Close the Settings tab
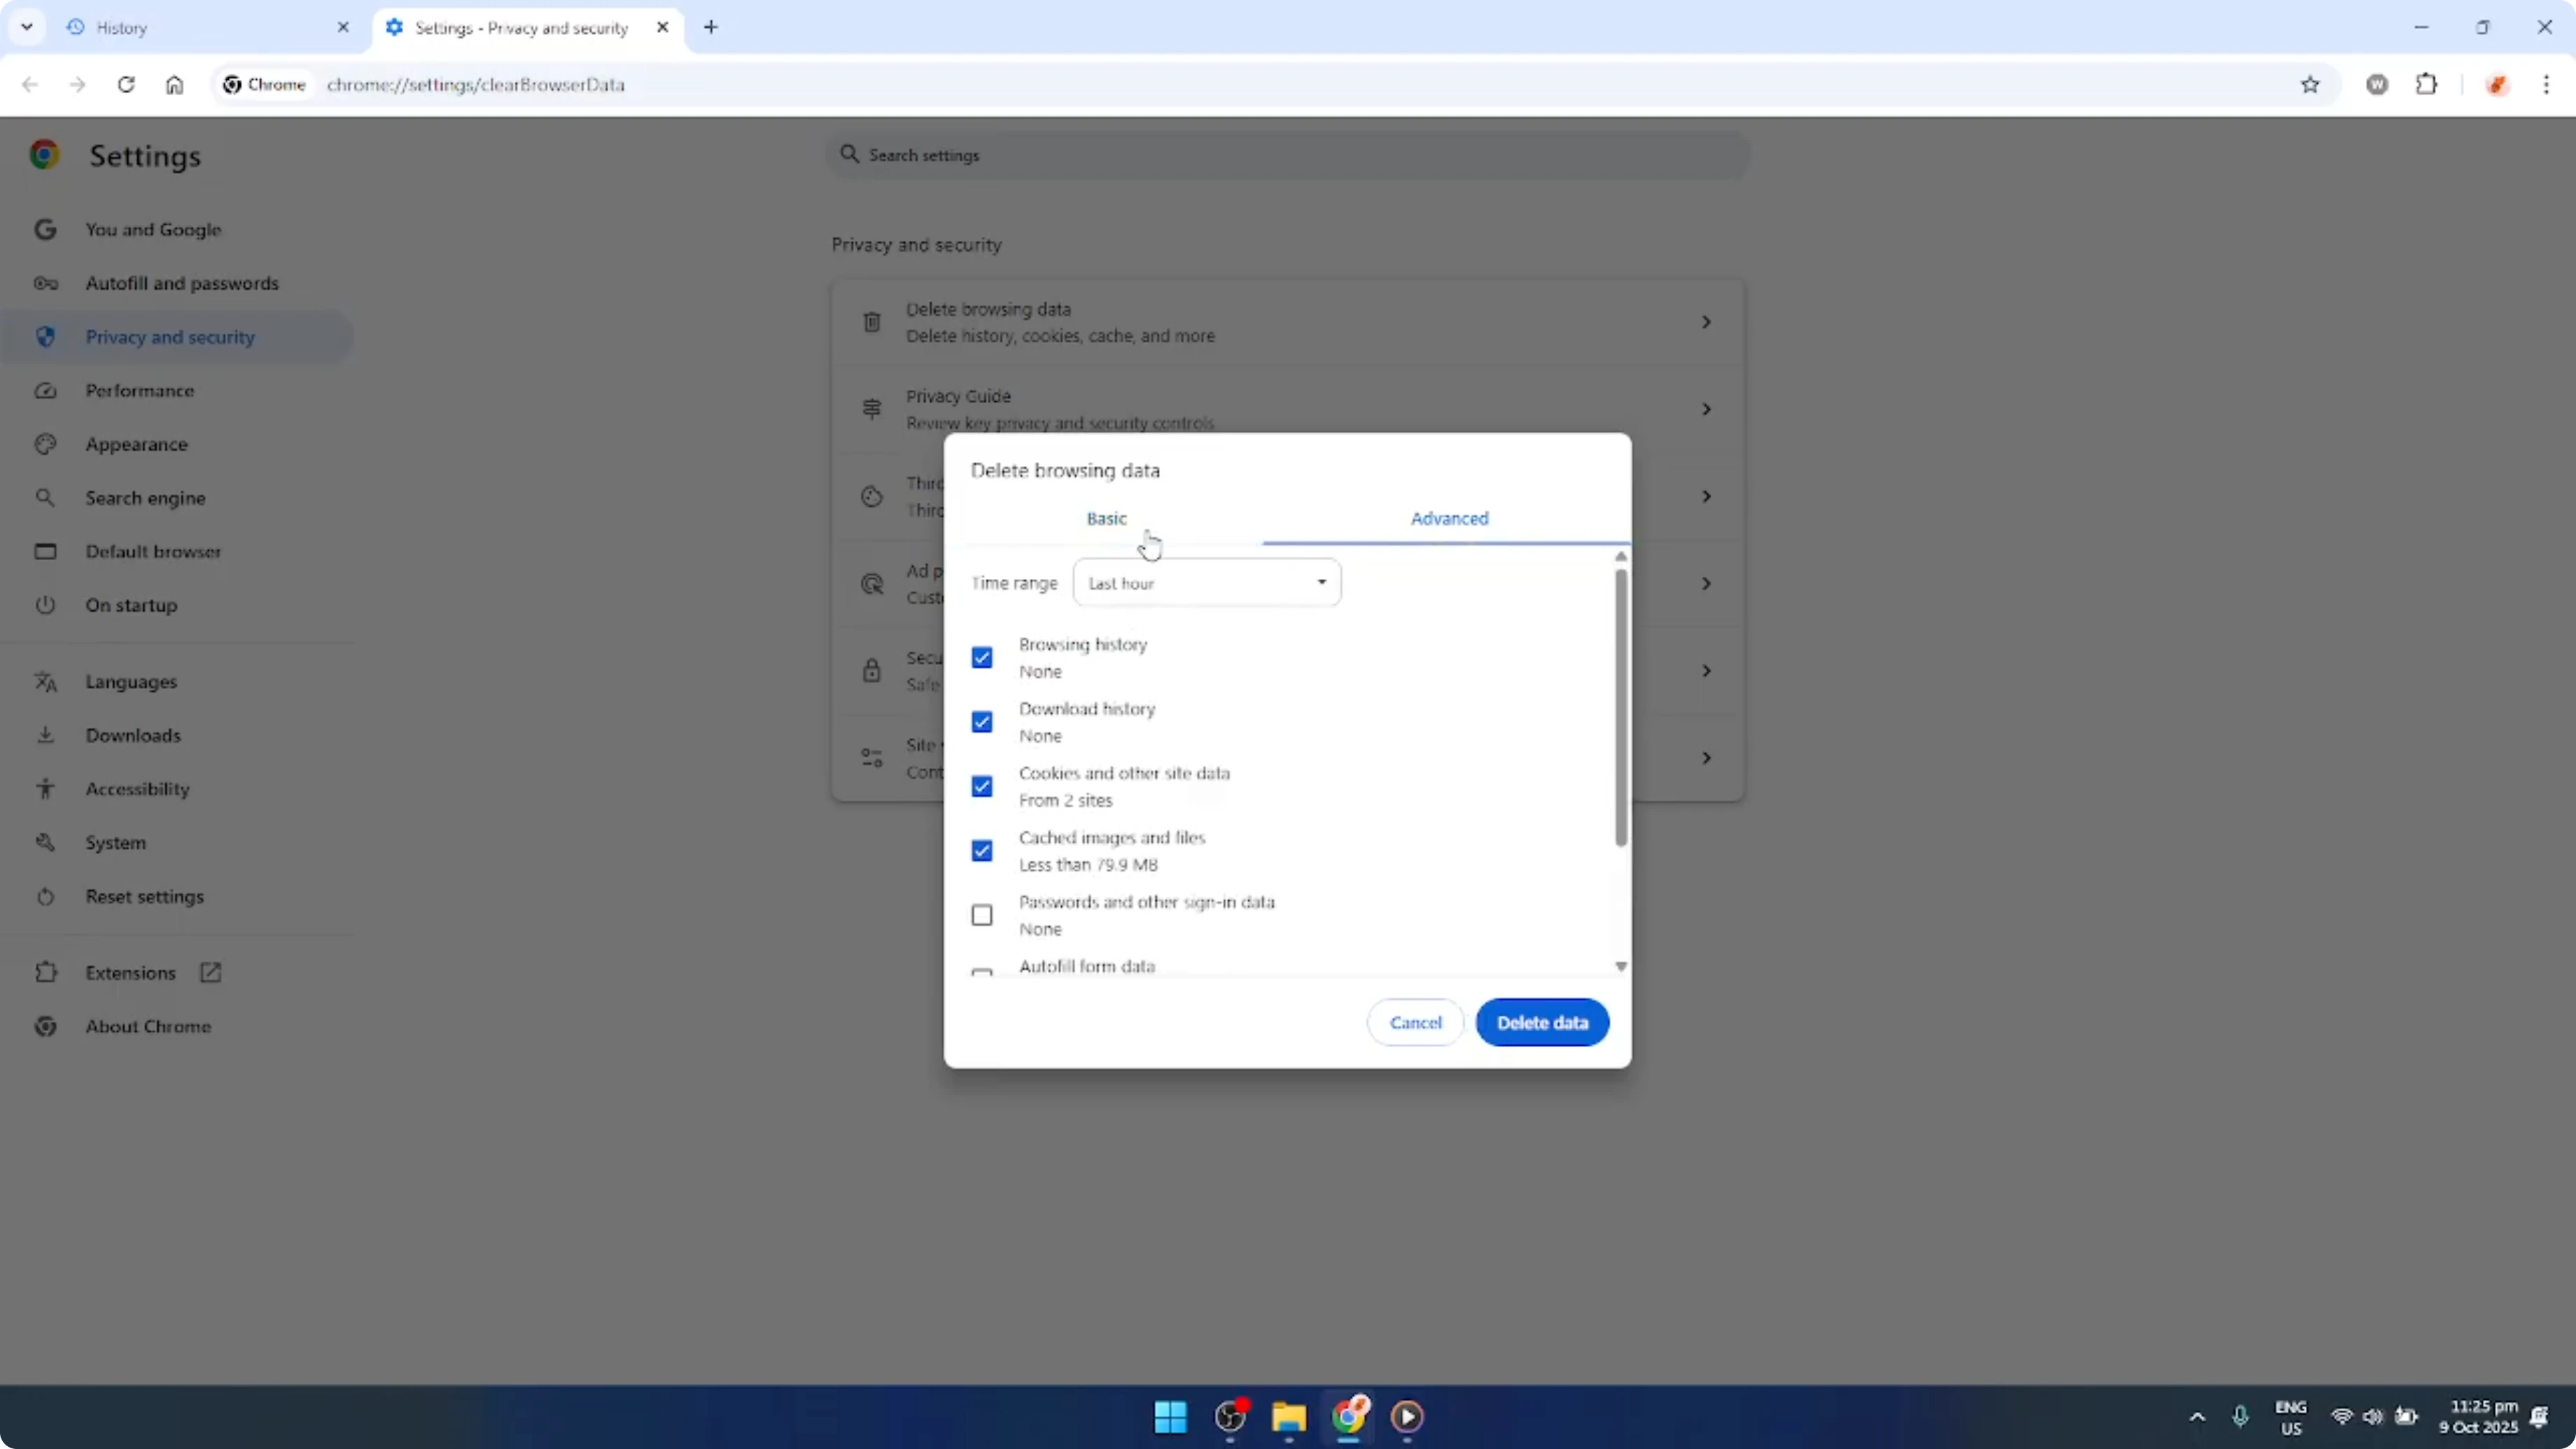2576x1449 pixels. click(x=662, y=27)
